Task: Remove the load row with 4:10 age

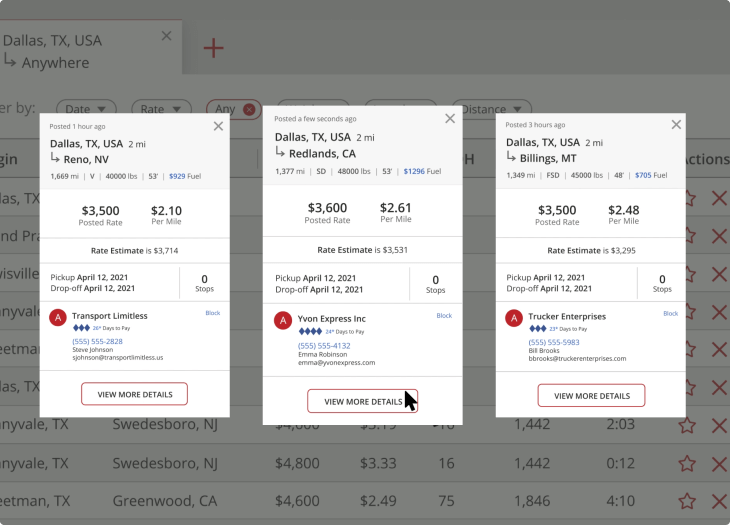Action: pyautogui.click(x=718, y=502)
